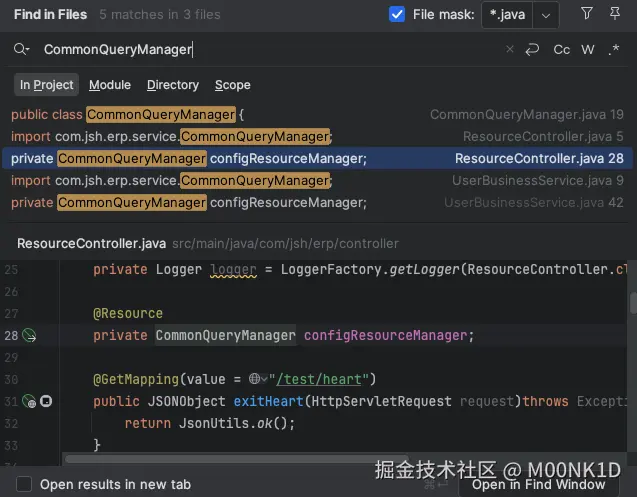The image size is (637, 497).
Task: Select private field result ResourceController.java 28
Action: pos(318,158)
